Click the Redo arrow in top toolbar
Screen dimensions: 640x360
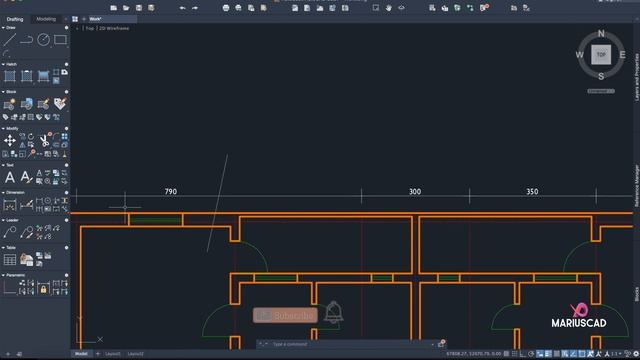click(x=195, y=8)
